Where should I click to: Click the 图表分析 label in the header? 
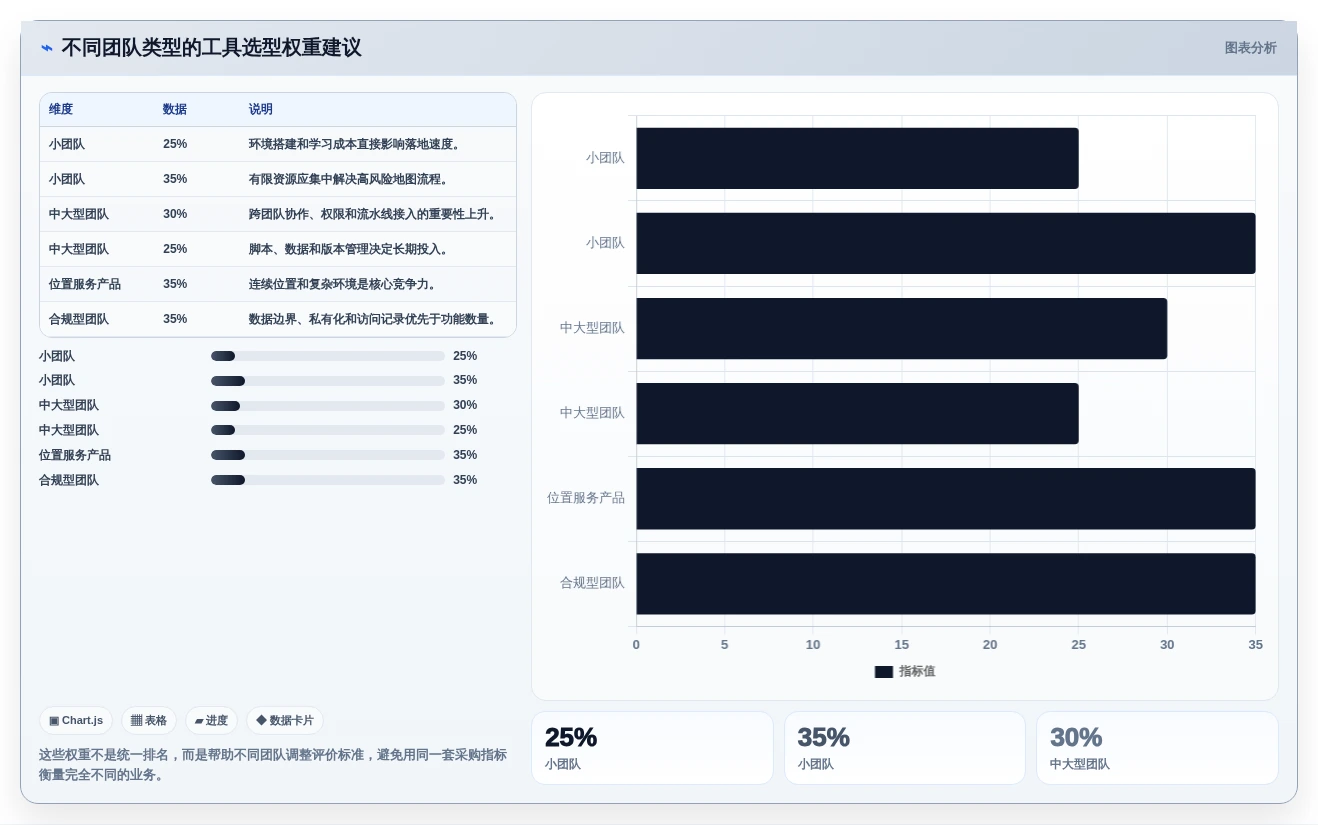pyautogui.click(x=1250, y=48)
